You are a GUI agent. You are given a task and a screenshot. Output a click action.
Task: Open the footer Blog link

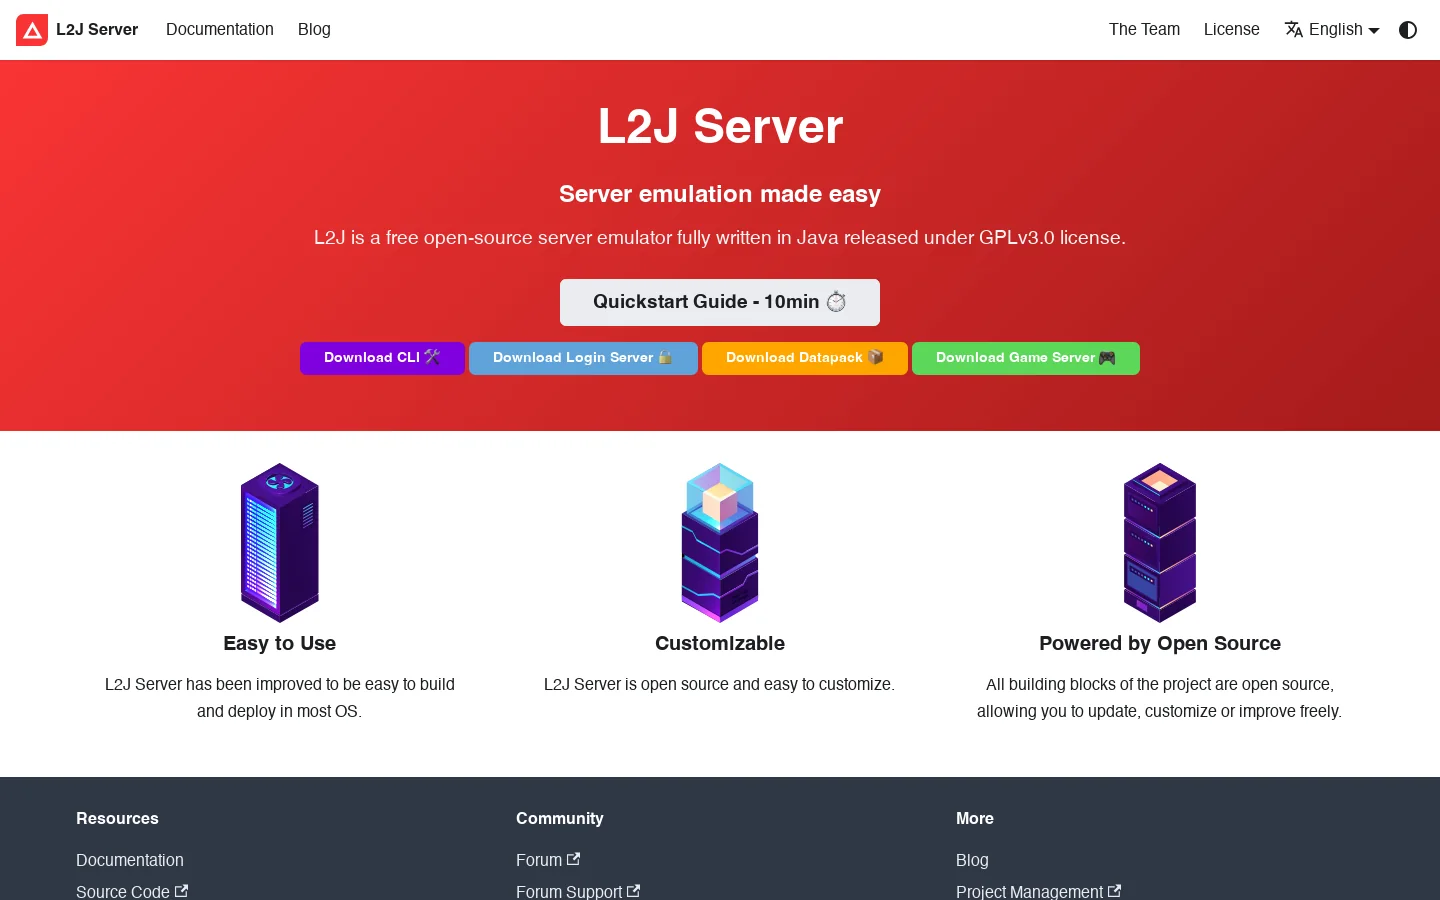click(x=972, y=860)
